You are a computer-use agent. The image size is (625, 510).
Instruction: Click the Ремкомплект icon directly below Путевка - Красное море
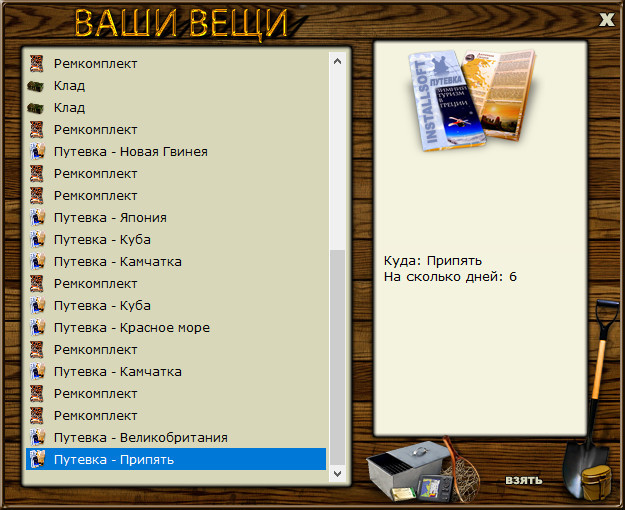37,349
